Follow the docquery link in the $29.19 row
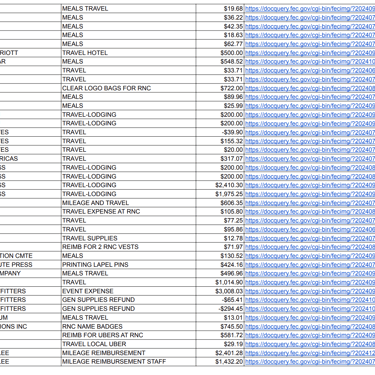This screenshot has width=375, height=375. 310,344
